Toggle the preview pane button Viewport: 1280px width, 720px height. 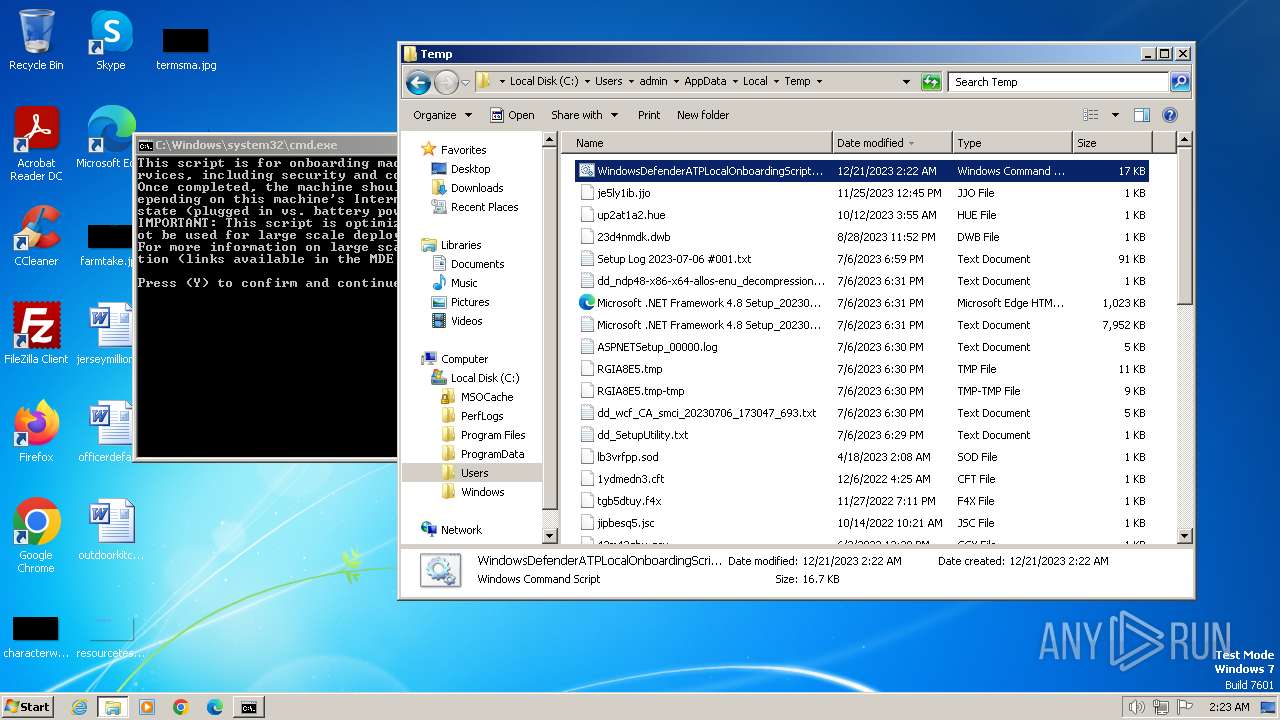coord(1141,115)
